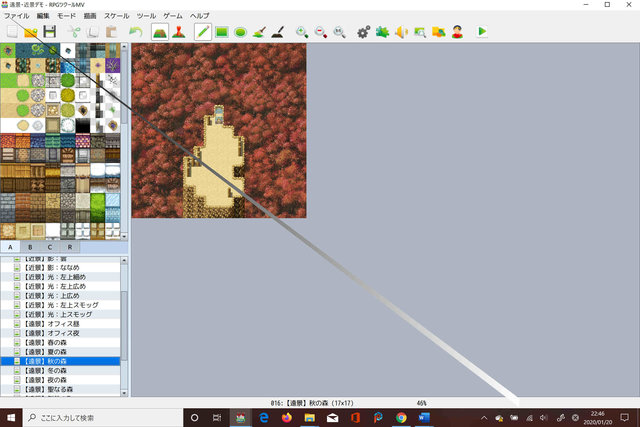Open the ツール menu

coord(146,16)
